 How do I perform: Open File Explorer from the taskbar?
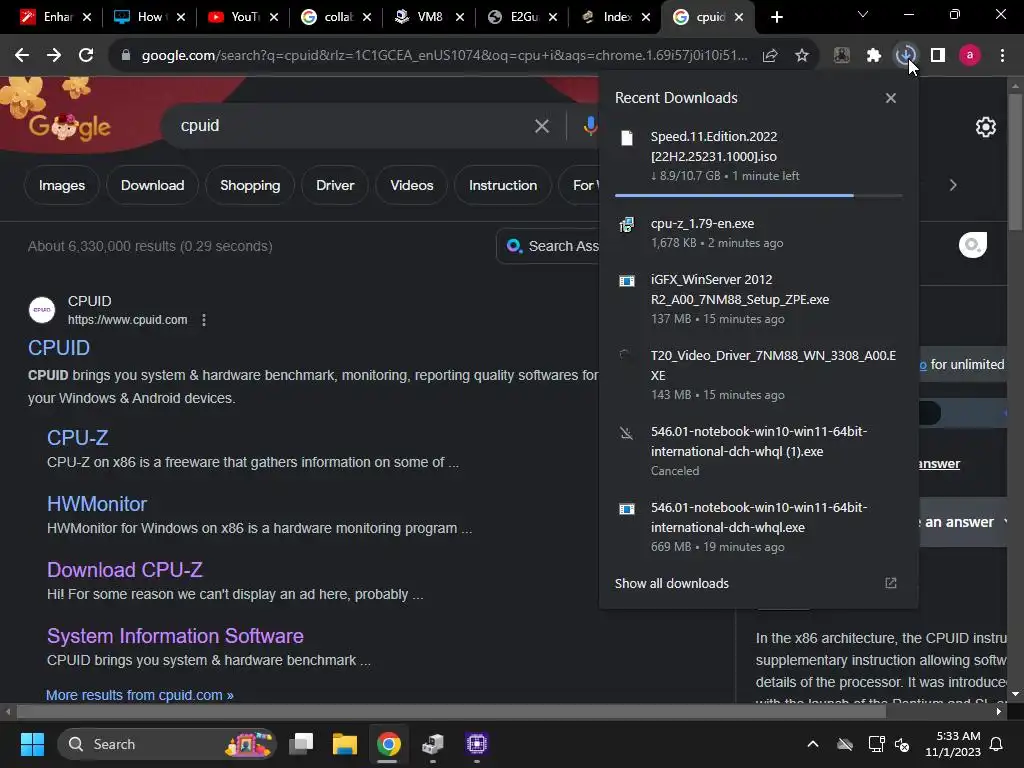(x=345, y=744)
